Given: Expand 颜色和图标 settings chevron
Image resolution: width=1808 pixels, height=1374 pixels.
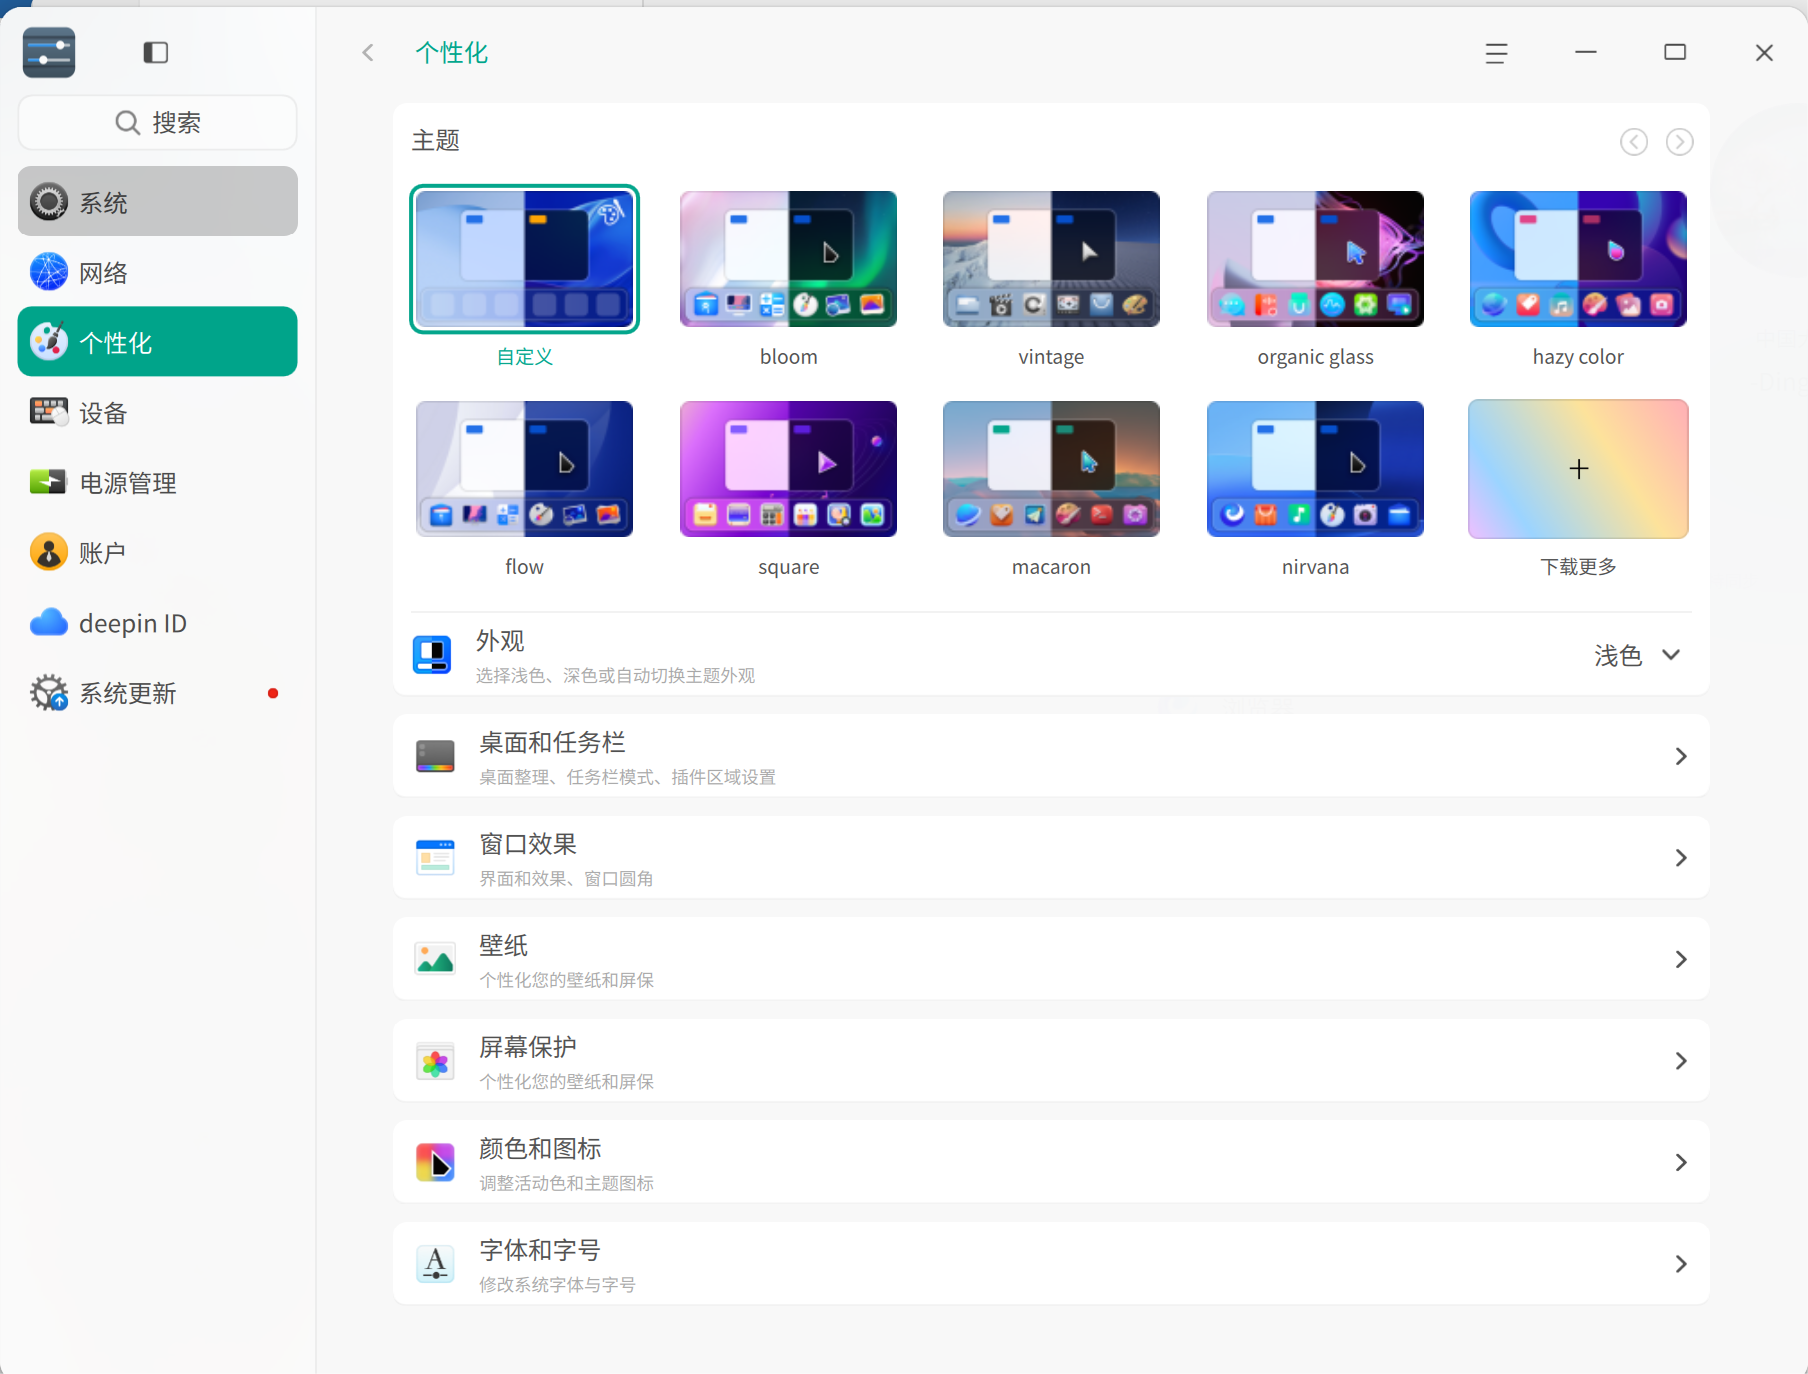Looking at the screenshot, I should pyautogui.click(x=1681, y=1162).
